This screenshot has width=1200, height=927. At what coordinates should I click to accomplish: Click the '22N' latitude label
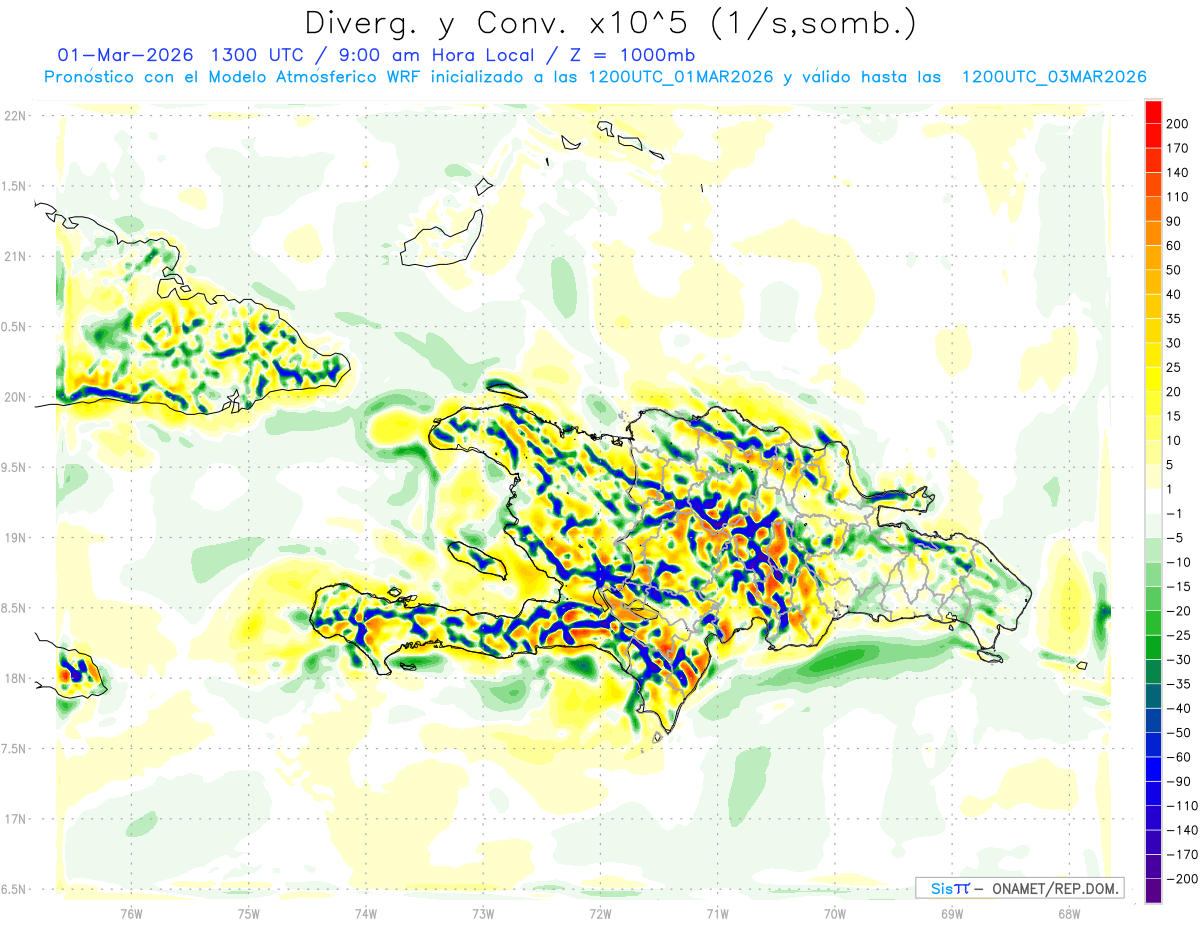[15, 116]
